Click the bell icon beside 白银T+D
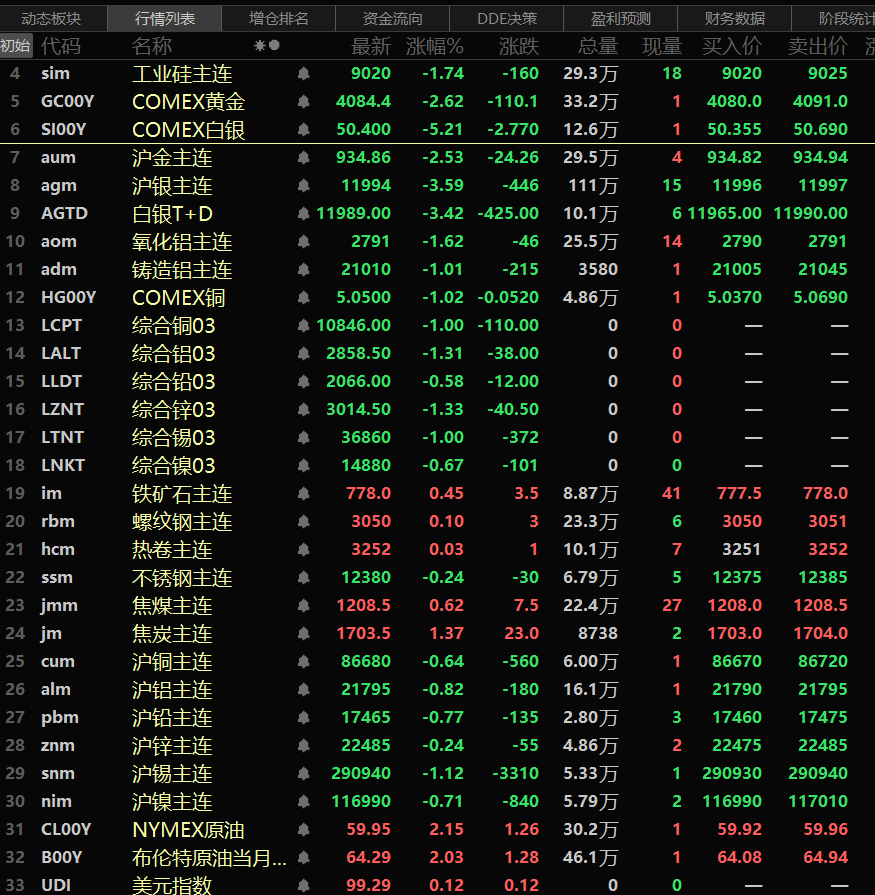The width and height of the screenshot is (875, 895). pos(303,213)
